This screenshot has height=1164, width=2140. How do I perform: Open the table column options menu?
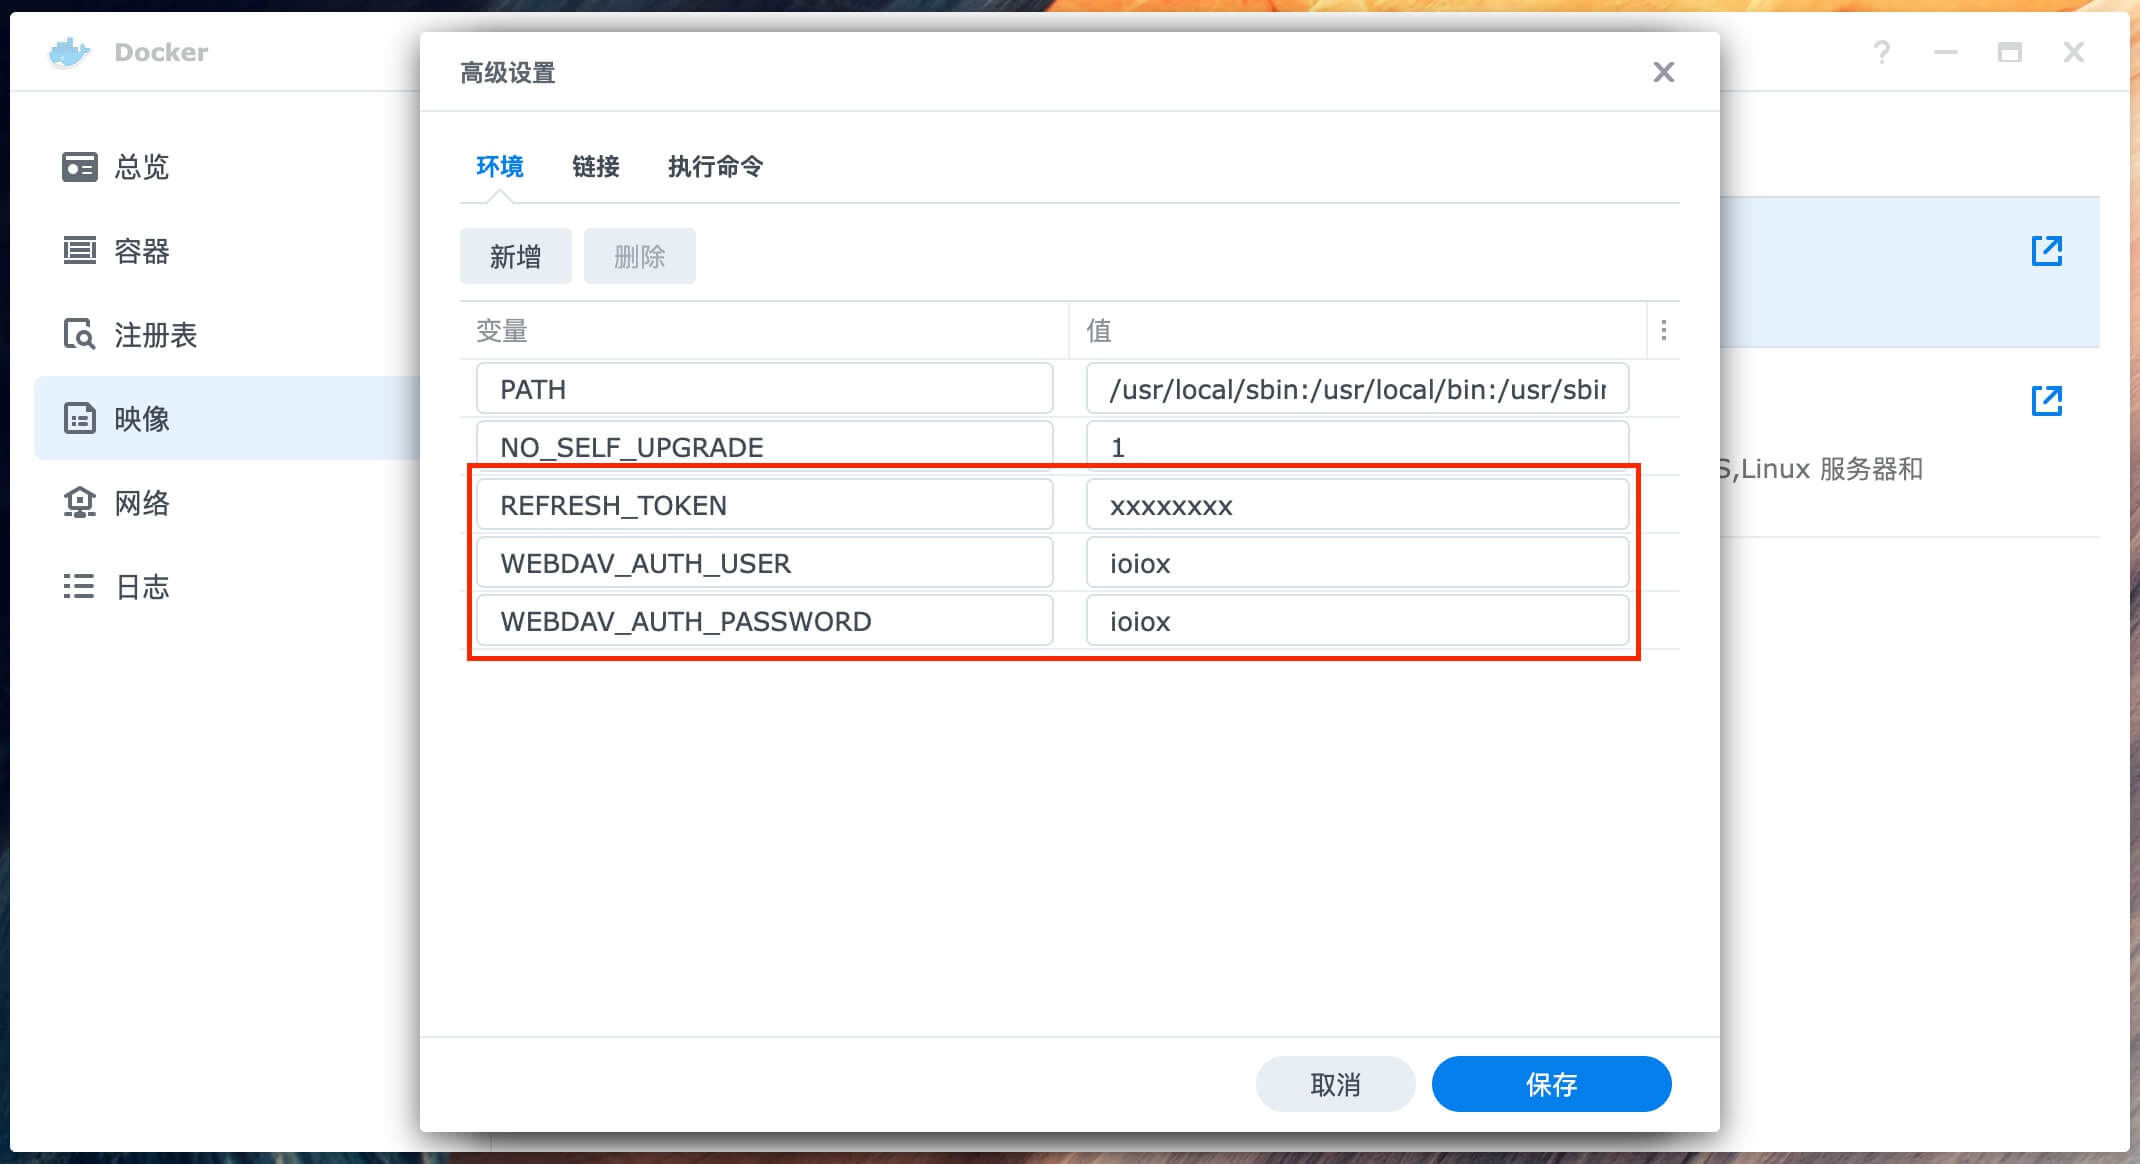tap(1663, 330)
